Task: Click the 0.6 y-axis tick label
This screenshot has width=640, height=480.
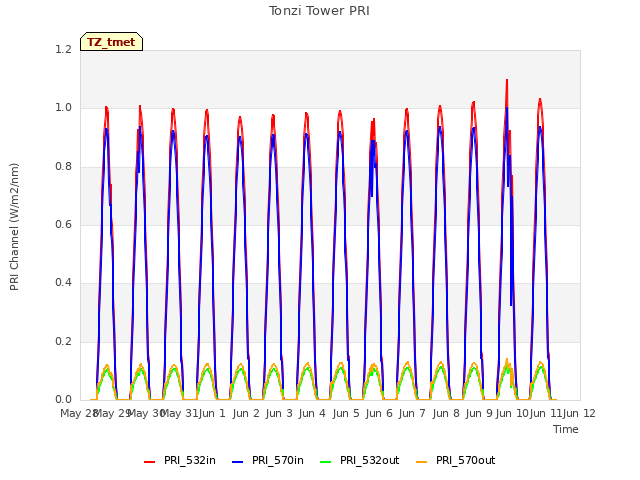Action: (x=63, y=224)
